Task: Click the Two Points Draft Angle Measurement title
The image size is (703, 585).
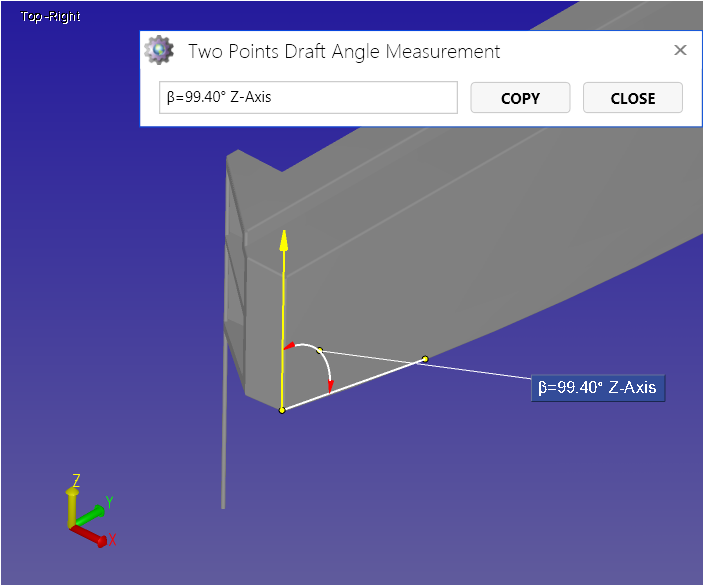Action: 344,51
